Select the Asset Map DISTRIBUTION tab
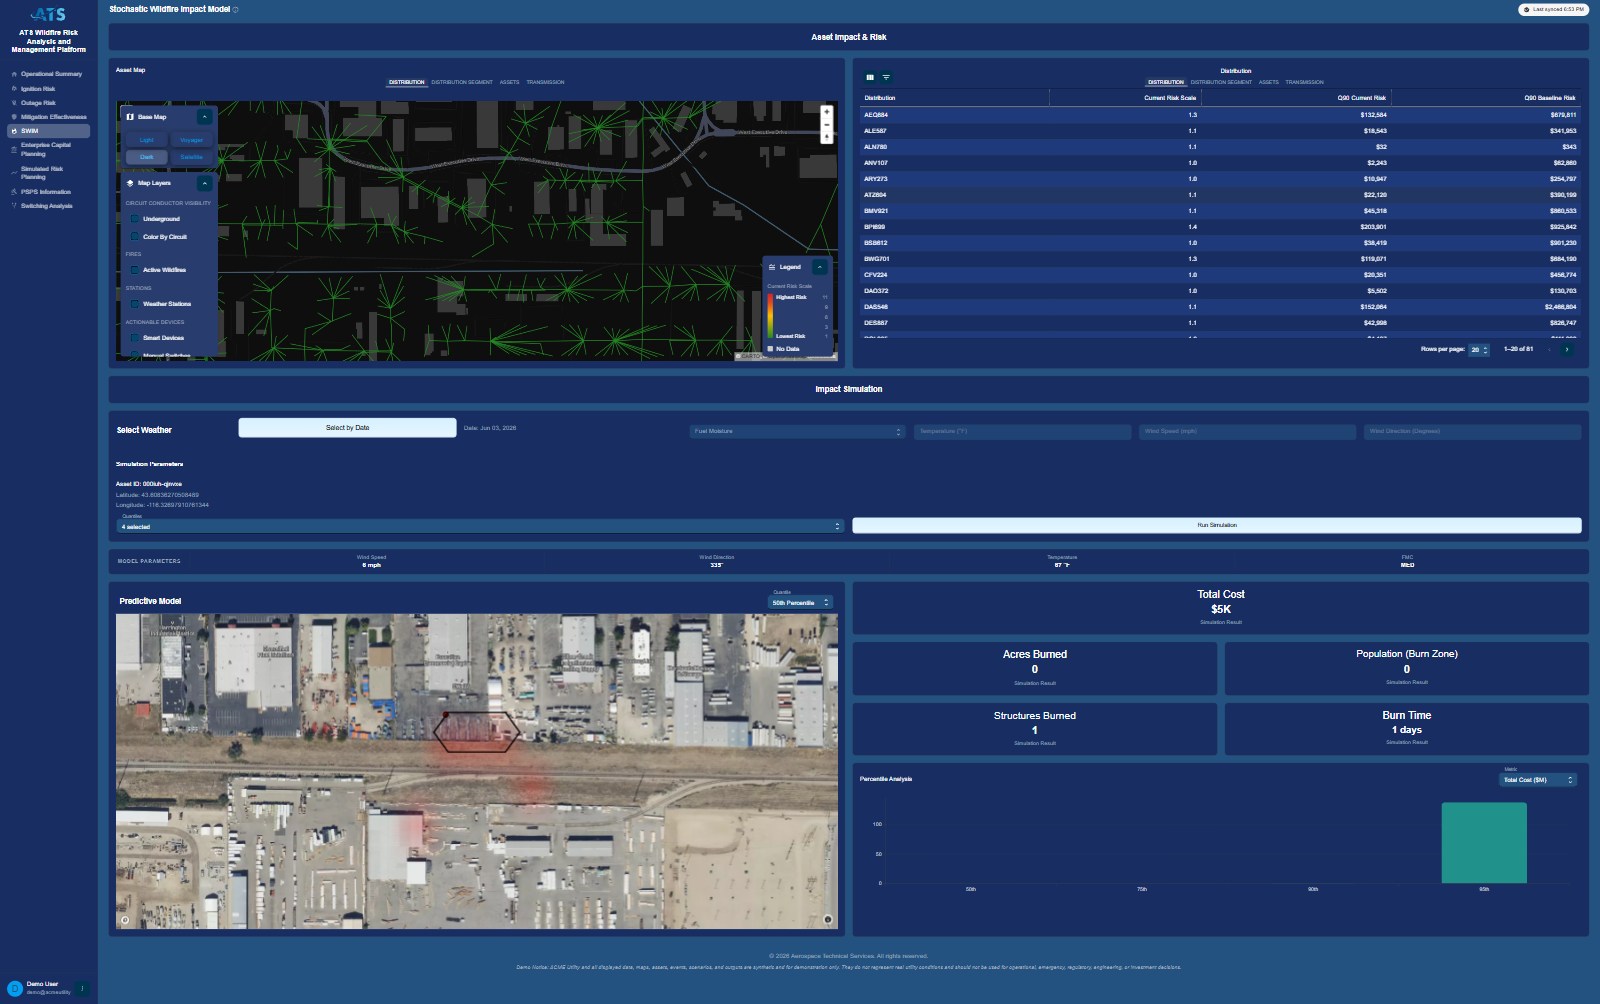This screenshot has height=1004, width=1600. (406, 82)
